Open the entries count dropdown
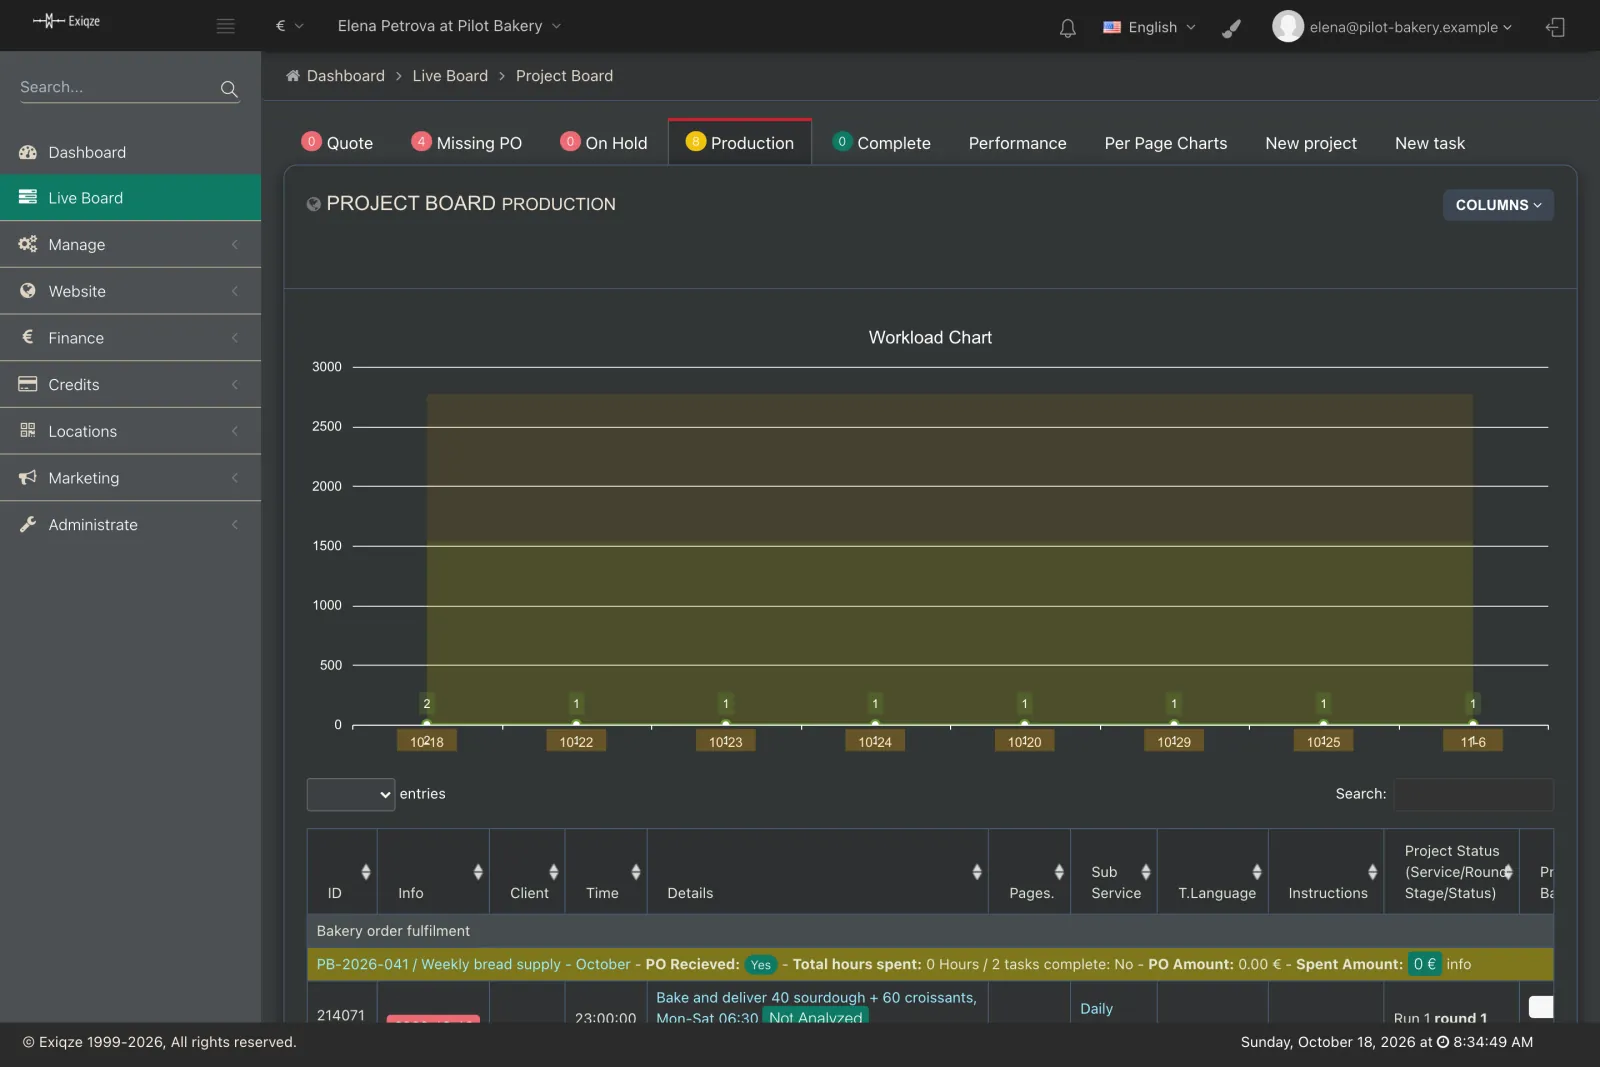 350,794
